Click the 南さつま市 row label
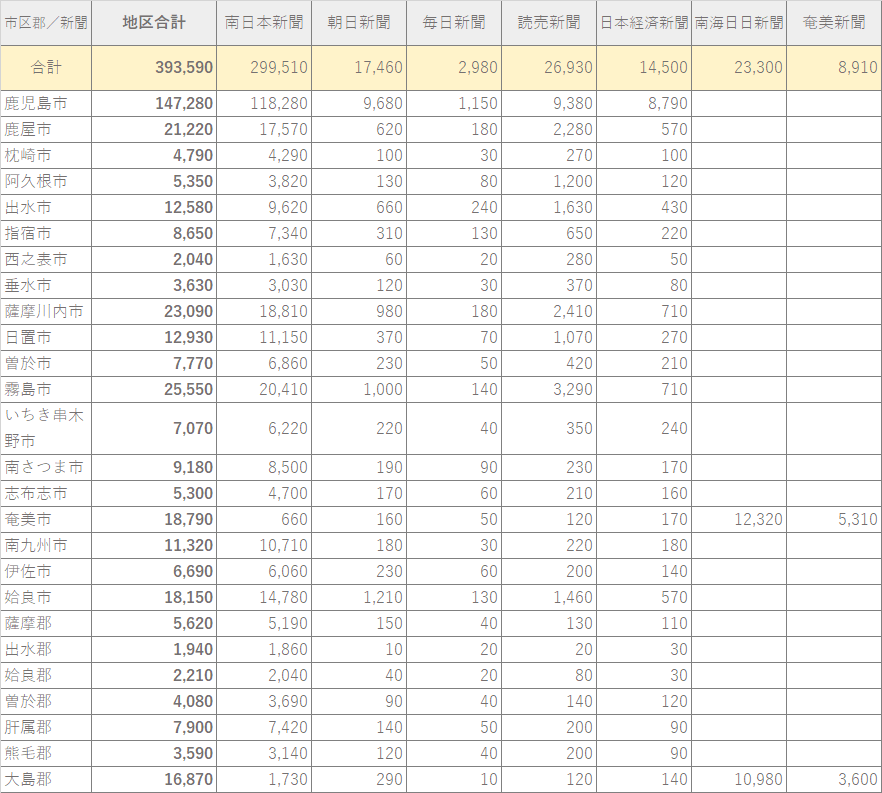 [44, 467]
